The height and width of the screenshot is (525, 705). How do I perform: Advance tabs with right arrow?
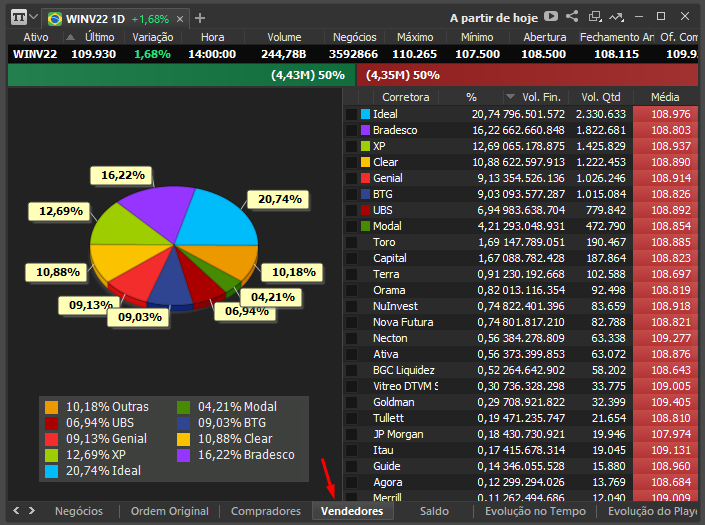(32, 511)
